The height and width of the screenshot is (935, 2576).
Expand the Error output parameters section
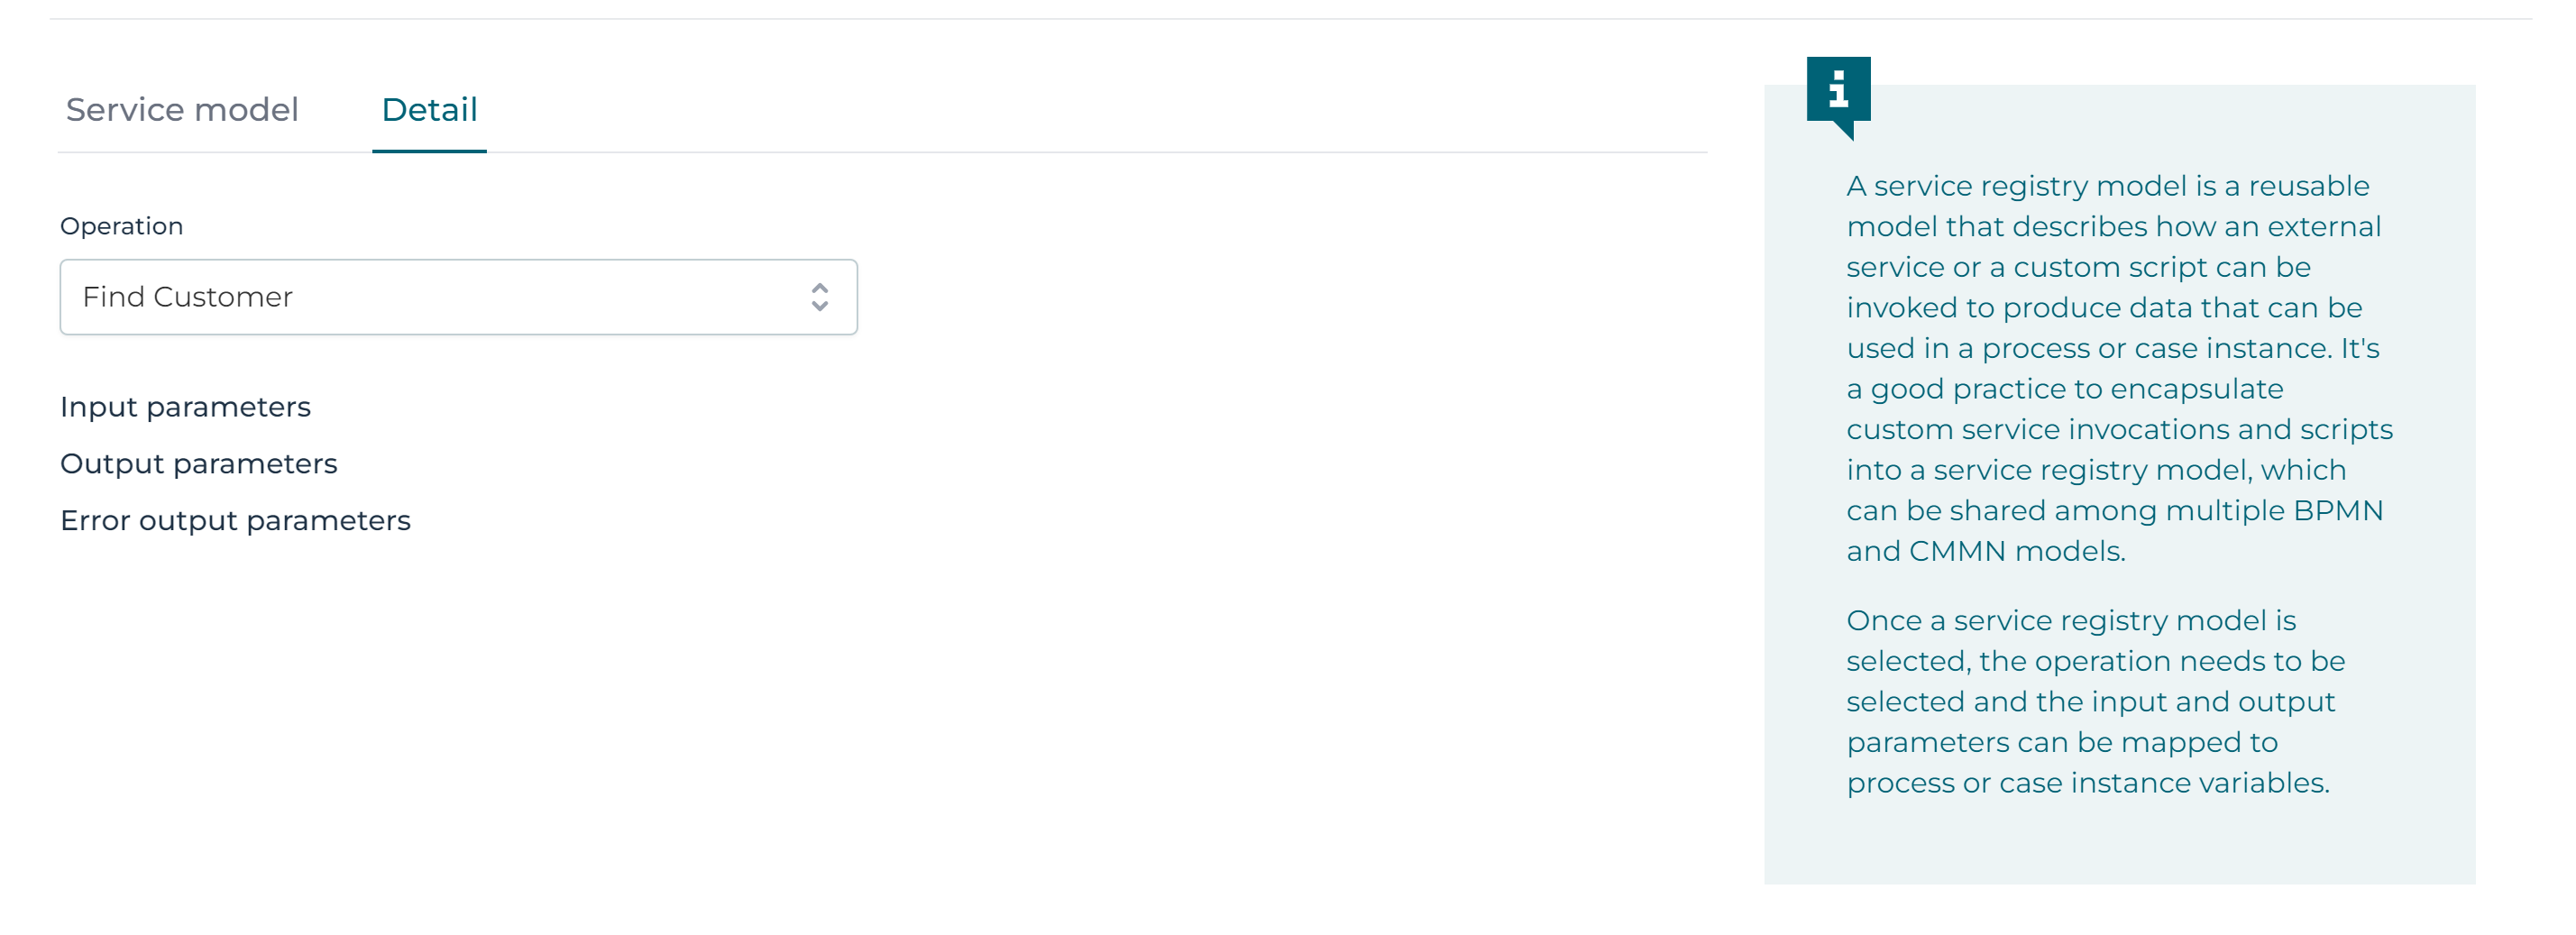pos(235,521)
